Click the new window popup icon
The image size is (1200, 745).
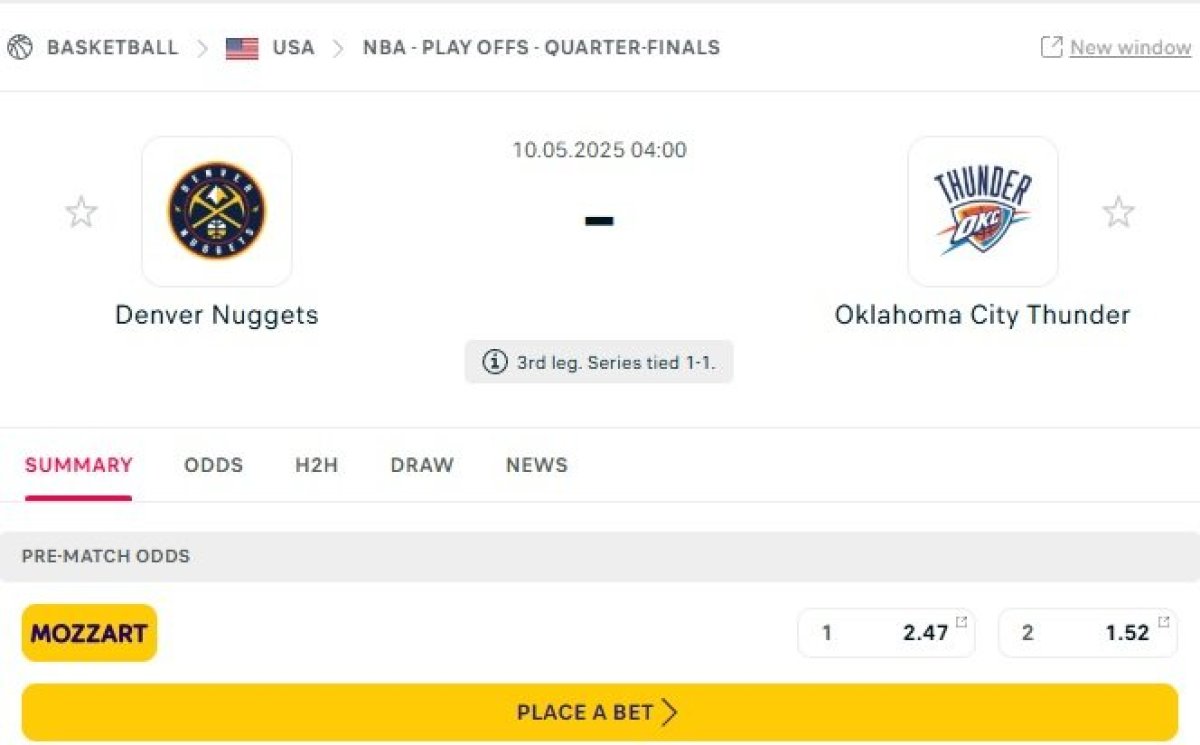[x=1051, y=47]
